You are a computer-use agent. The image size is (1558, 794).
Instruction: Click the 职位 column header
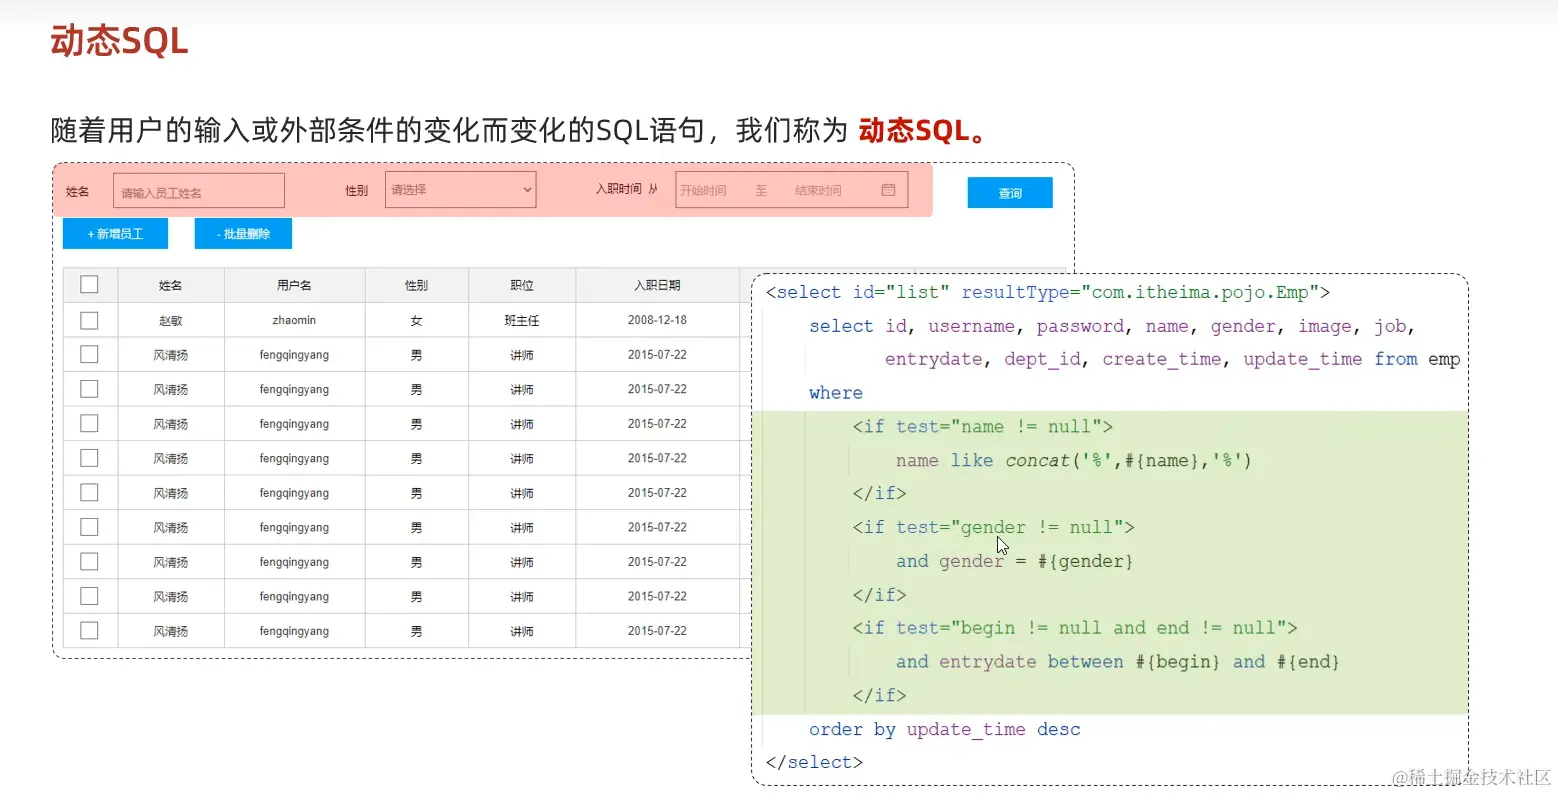click(522, 285)
